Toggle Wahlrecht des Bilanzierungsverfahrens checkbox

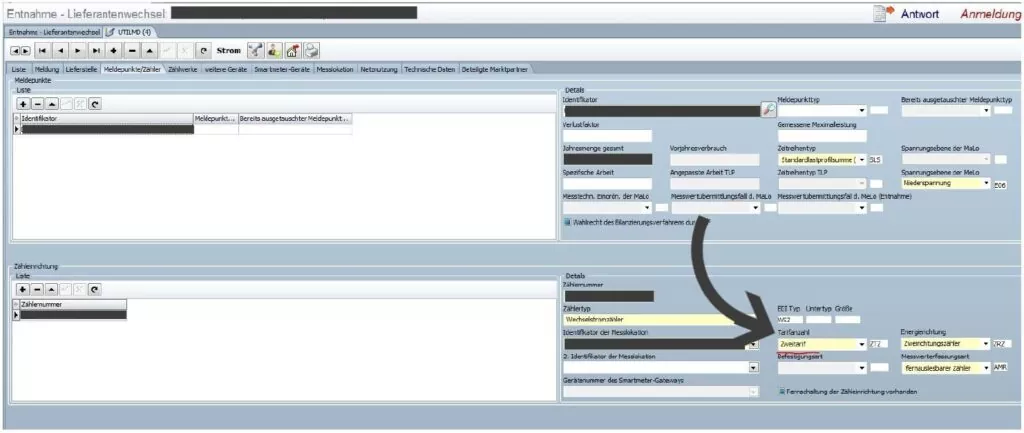pos(567,223)
